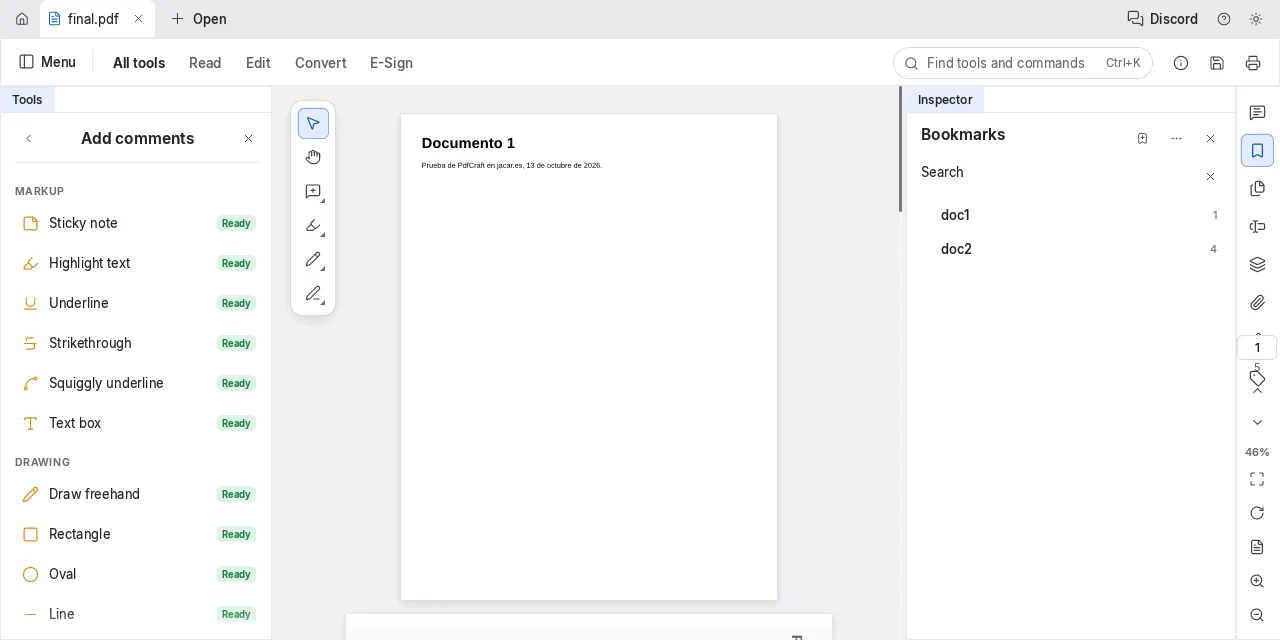This screenshot has height=640, width=1280.
Task: Print the document with printer icon
Action: tap(1253, 63)
